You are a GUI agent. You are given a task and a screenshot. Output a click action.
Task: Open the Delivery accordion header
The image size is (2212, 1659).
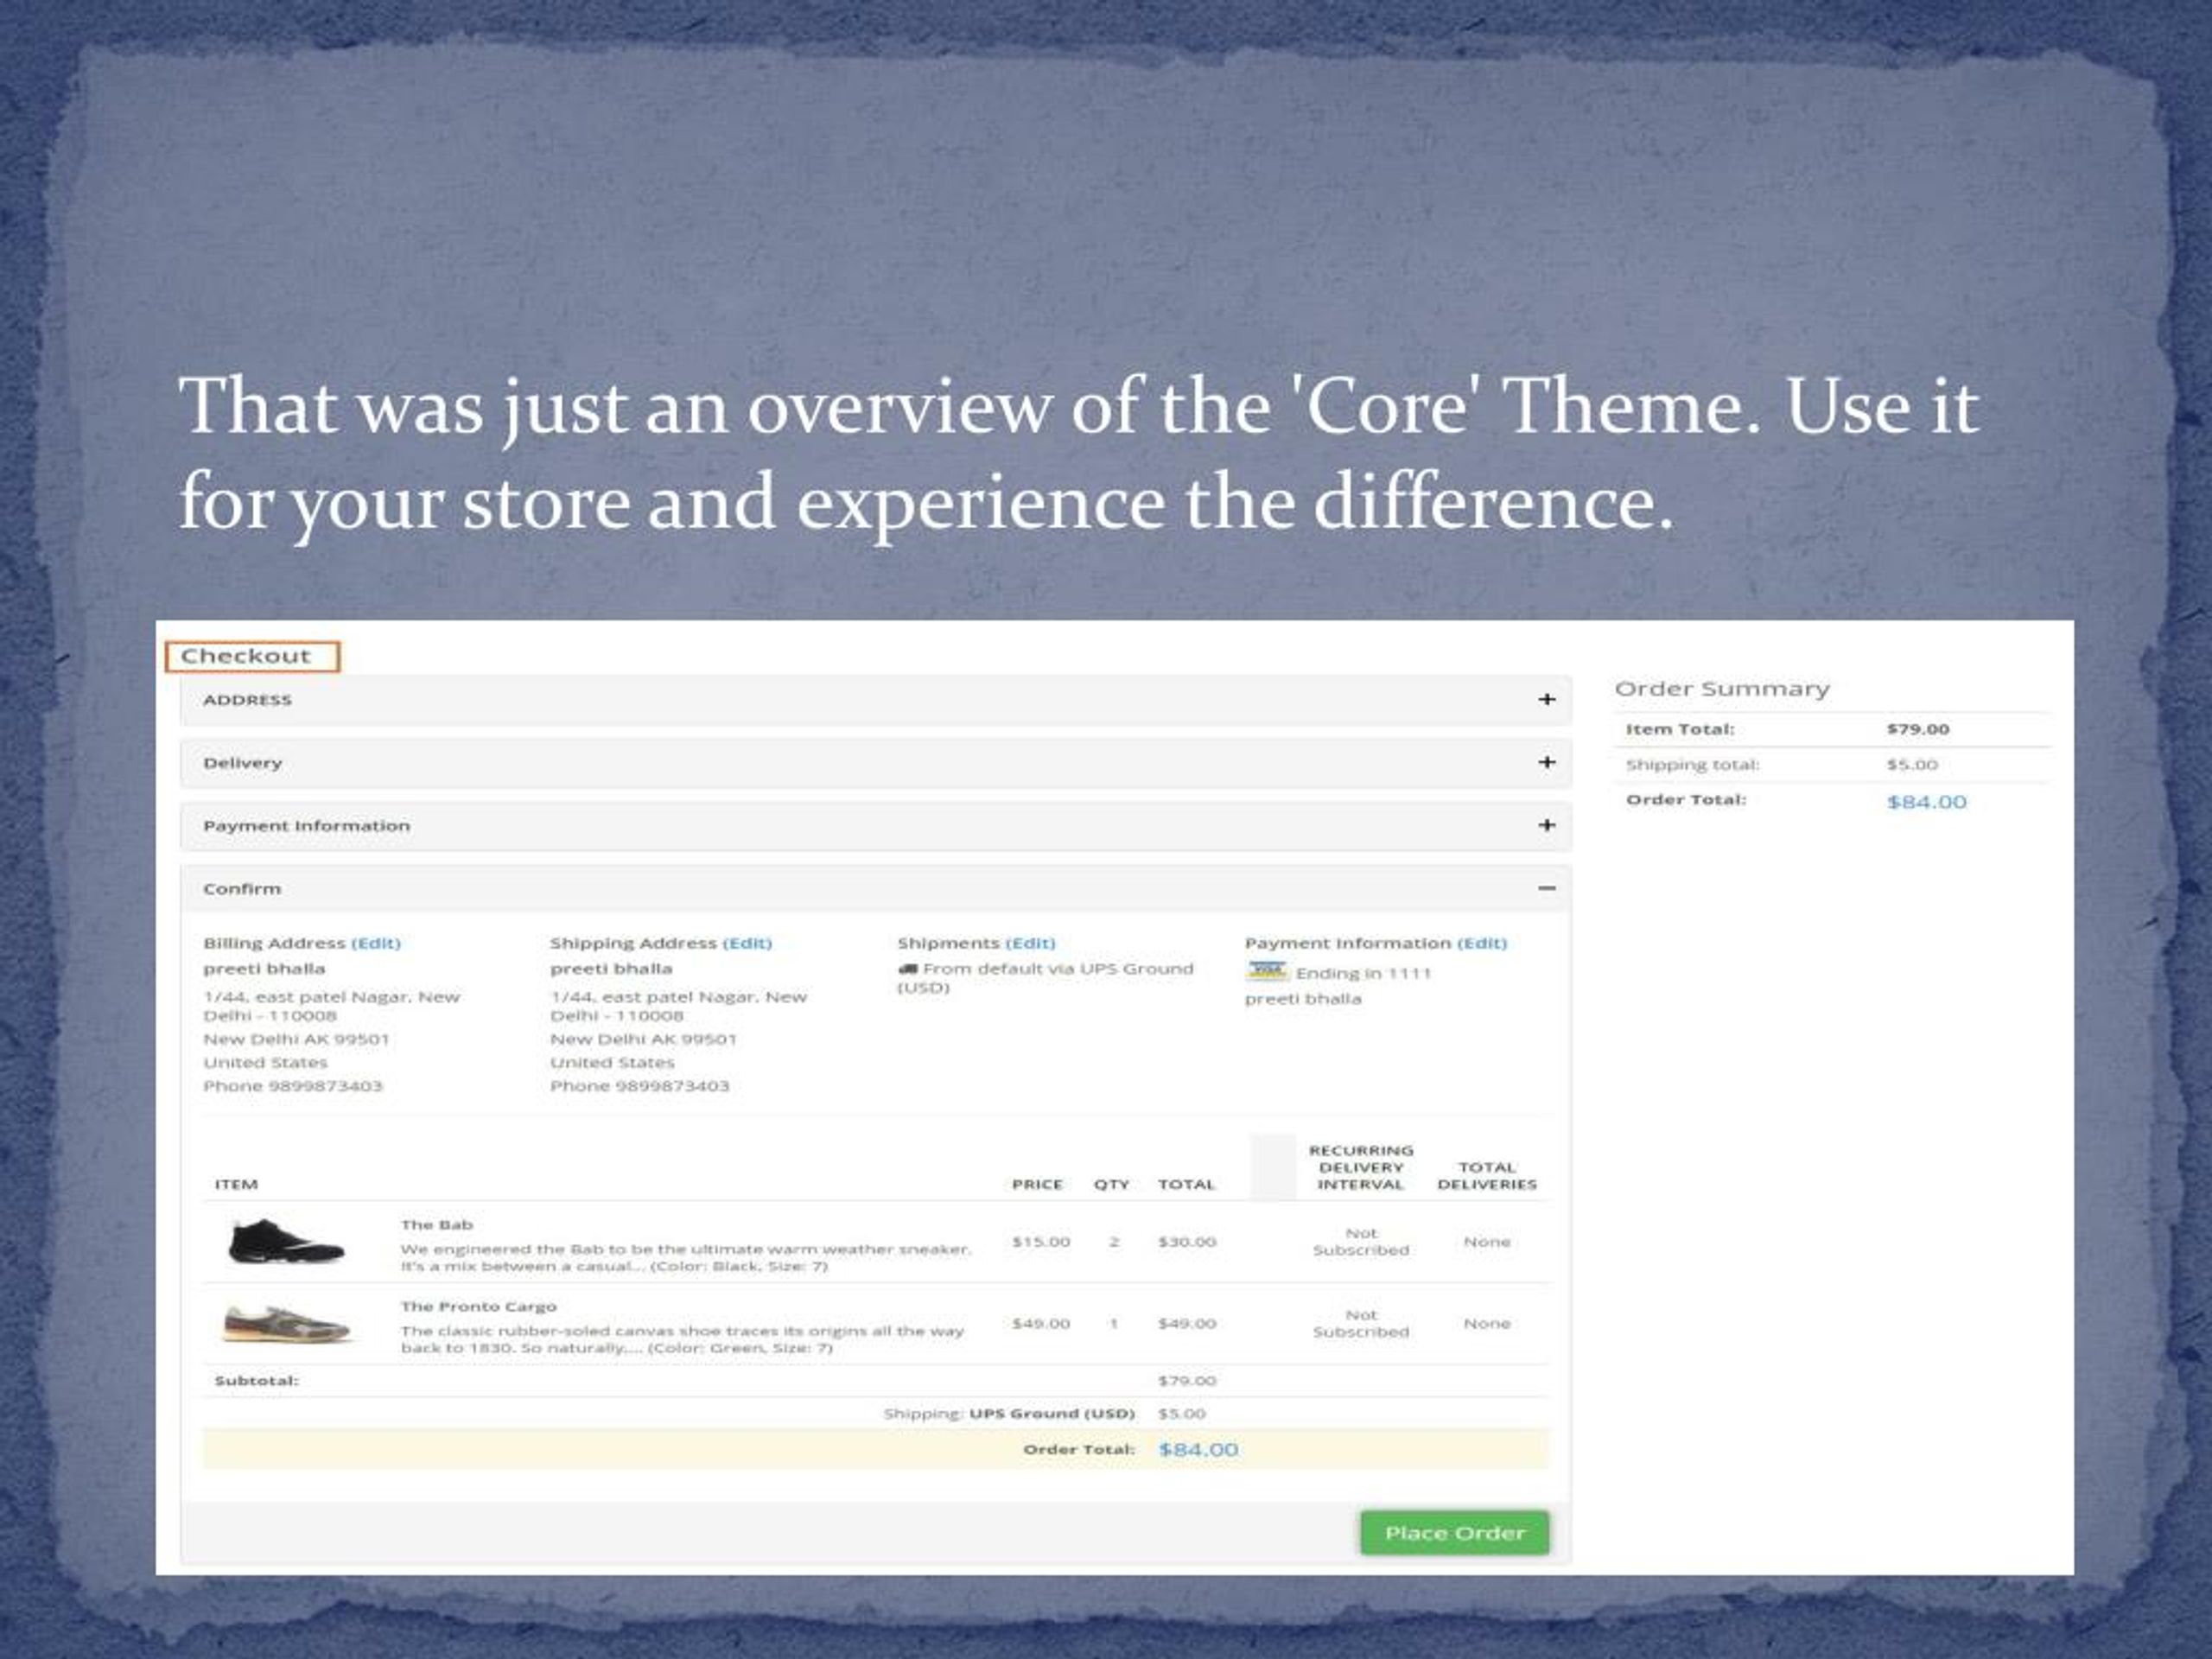tap(875, 763)
